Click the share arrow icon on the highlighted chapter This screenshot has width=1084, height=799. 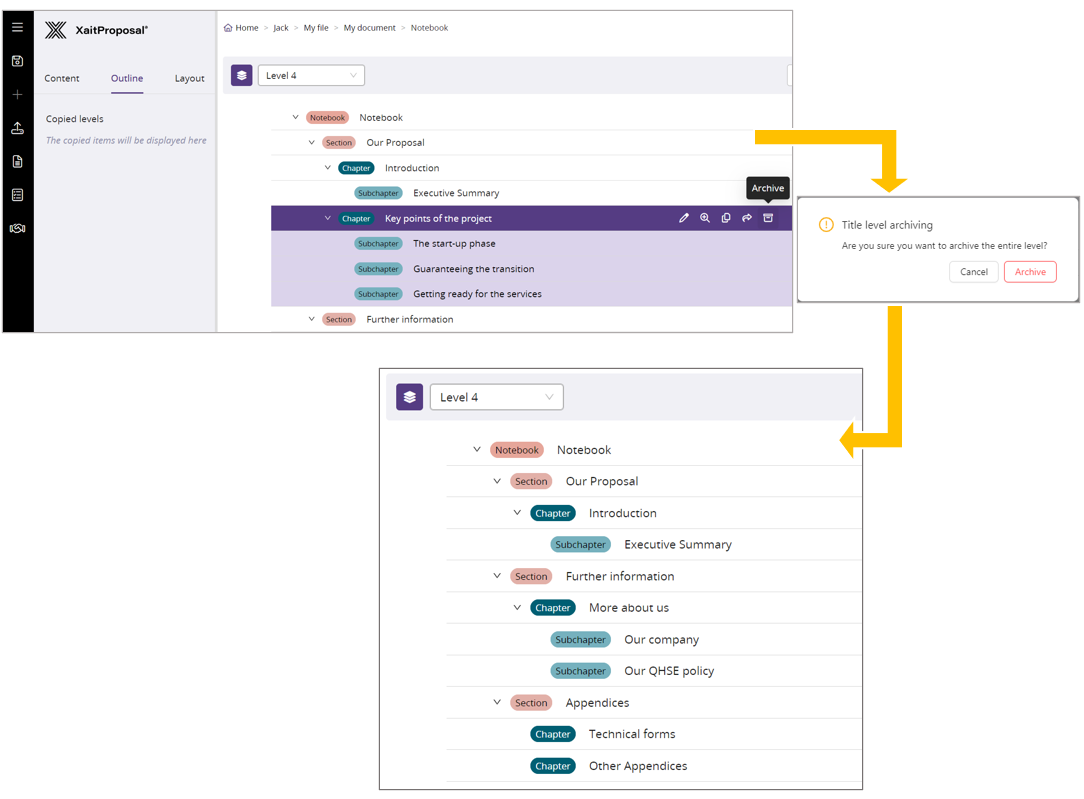click(x=747, y=218)
